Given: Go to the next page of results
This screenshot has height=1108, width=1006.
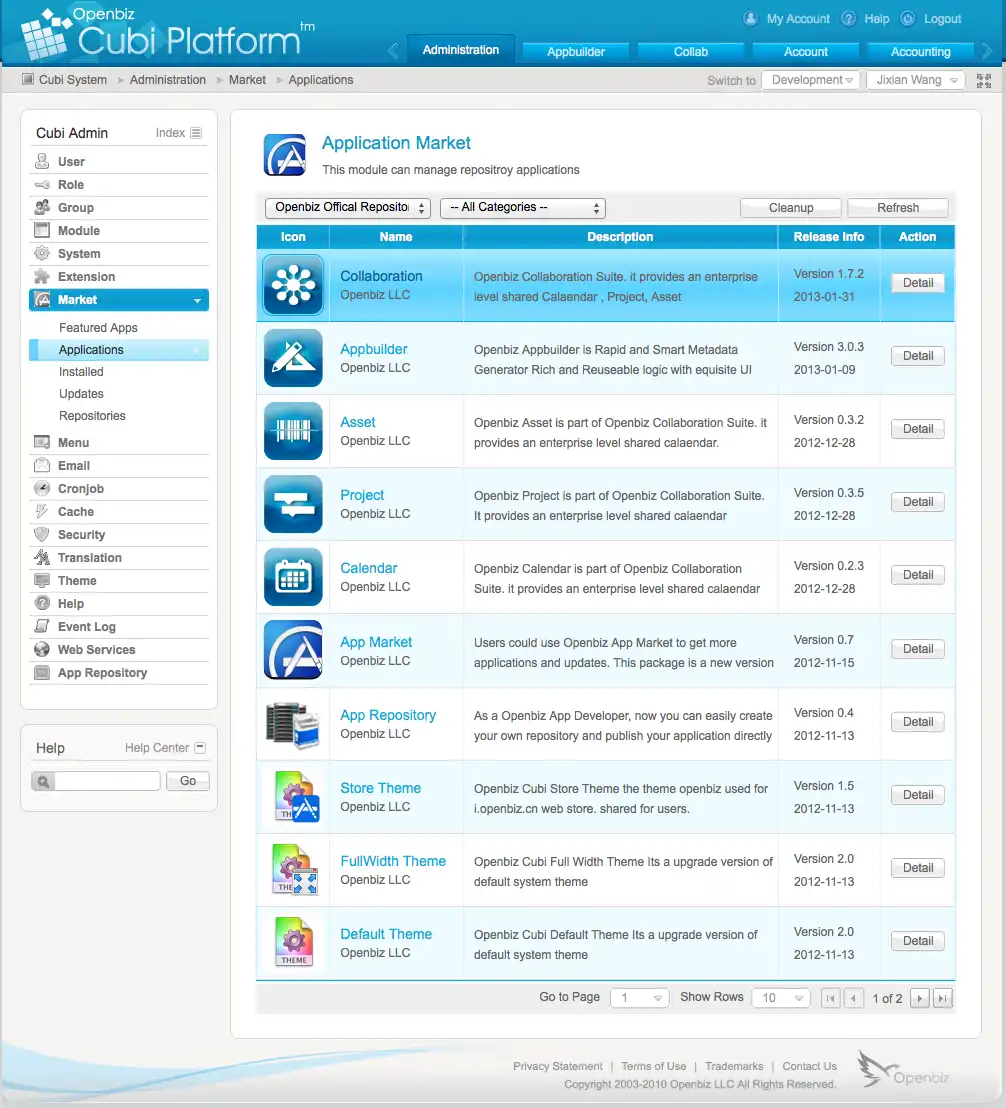Looking at the screenshot, I should pyautogui.click(x=919, y=998).
